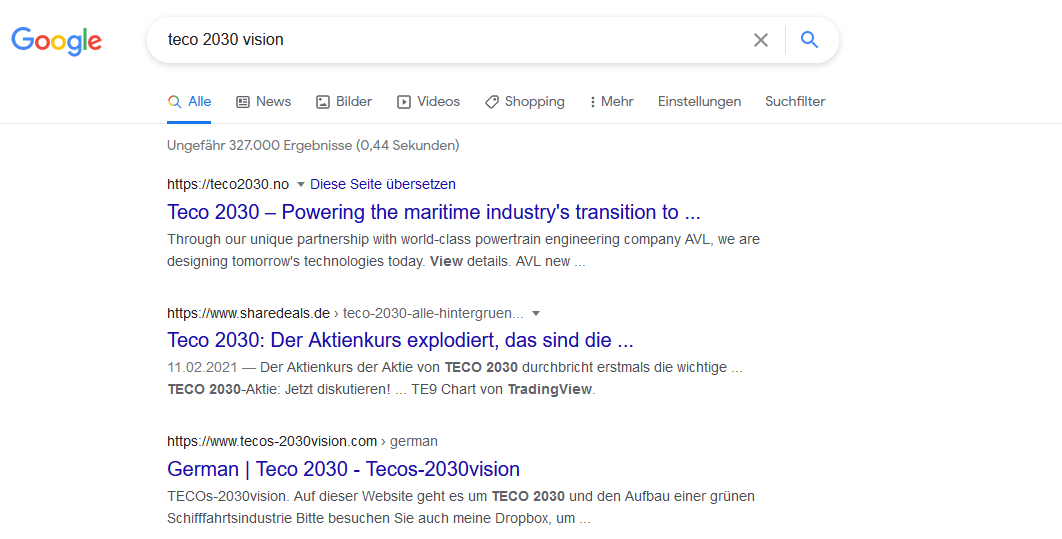
Task: Click the https://teco2030.no URL text
Action: click(228, 184)
